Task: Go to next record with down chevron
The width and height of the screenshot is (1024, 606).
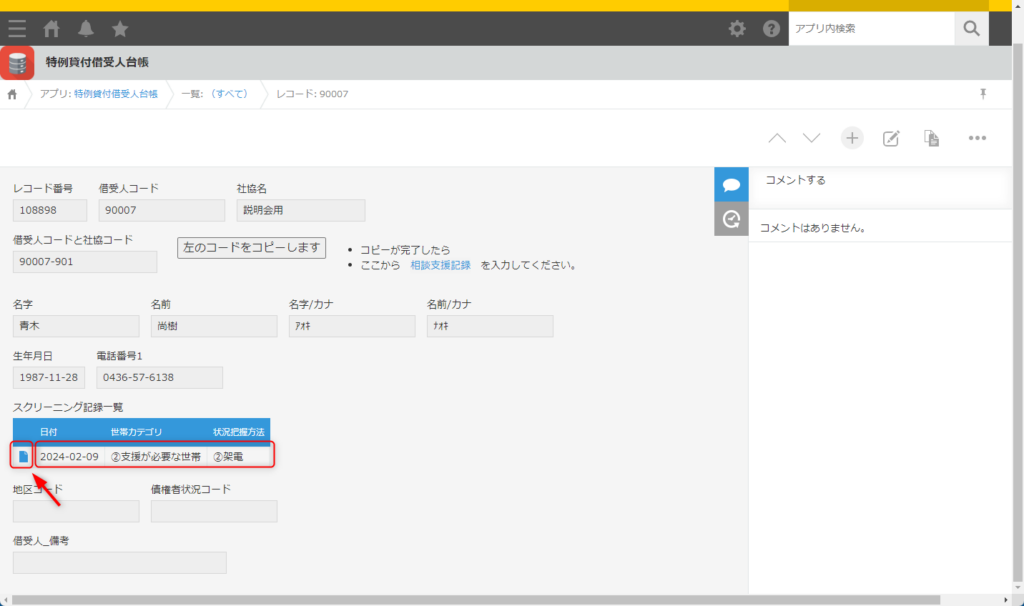Action: (x=812, y=138)
